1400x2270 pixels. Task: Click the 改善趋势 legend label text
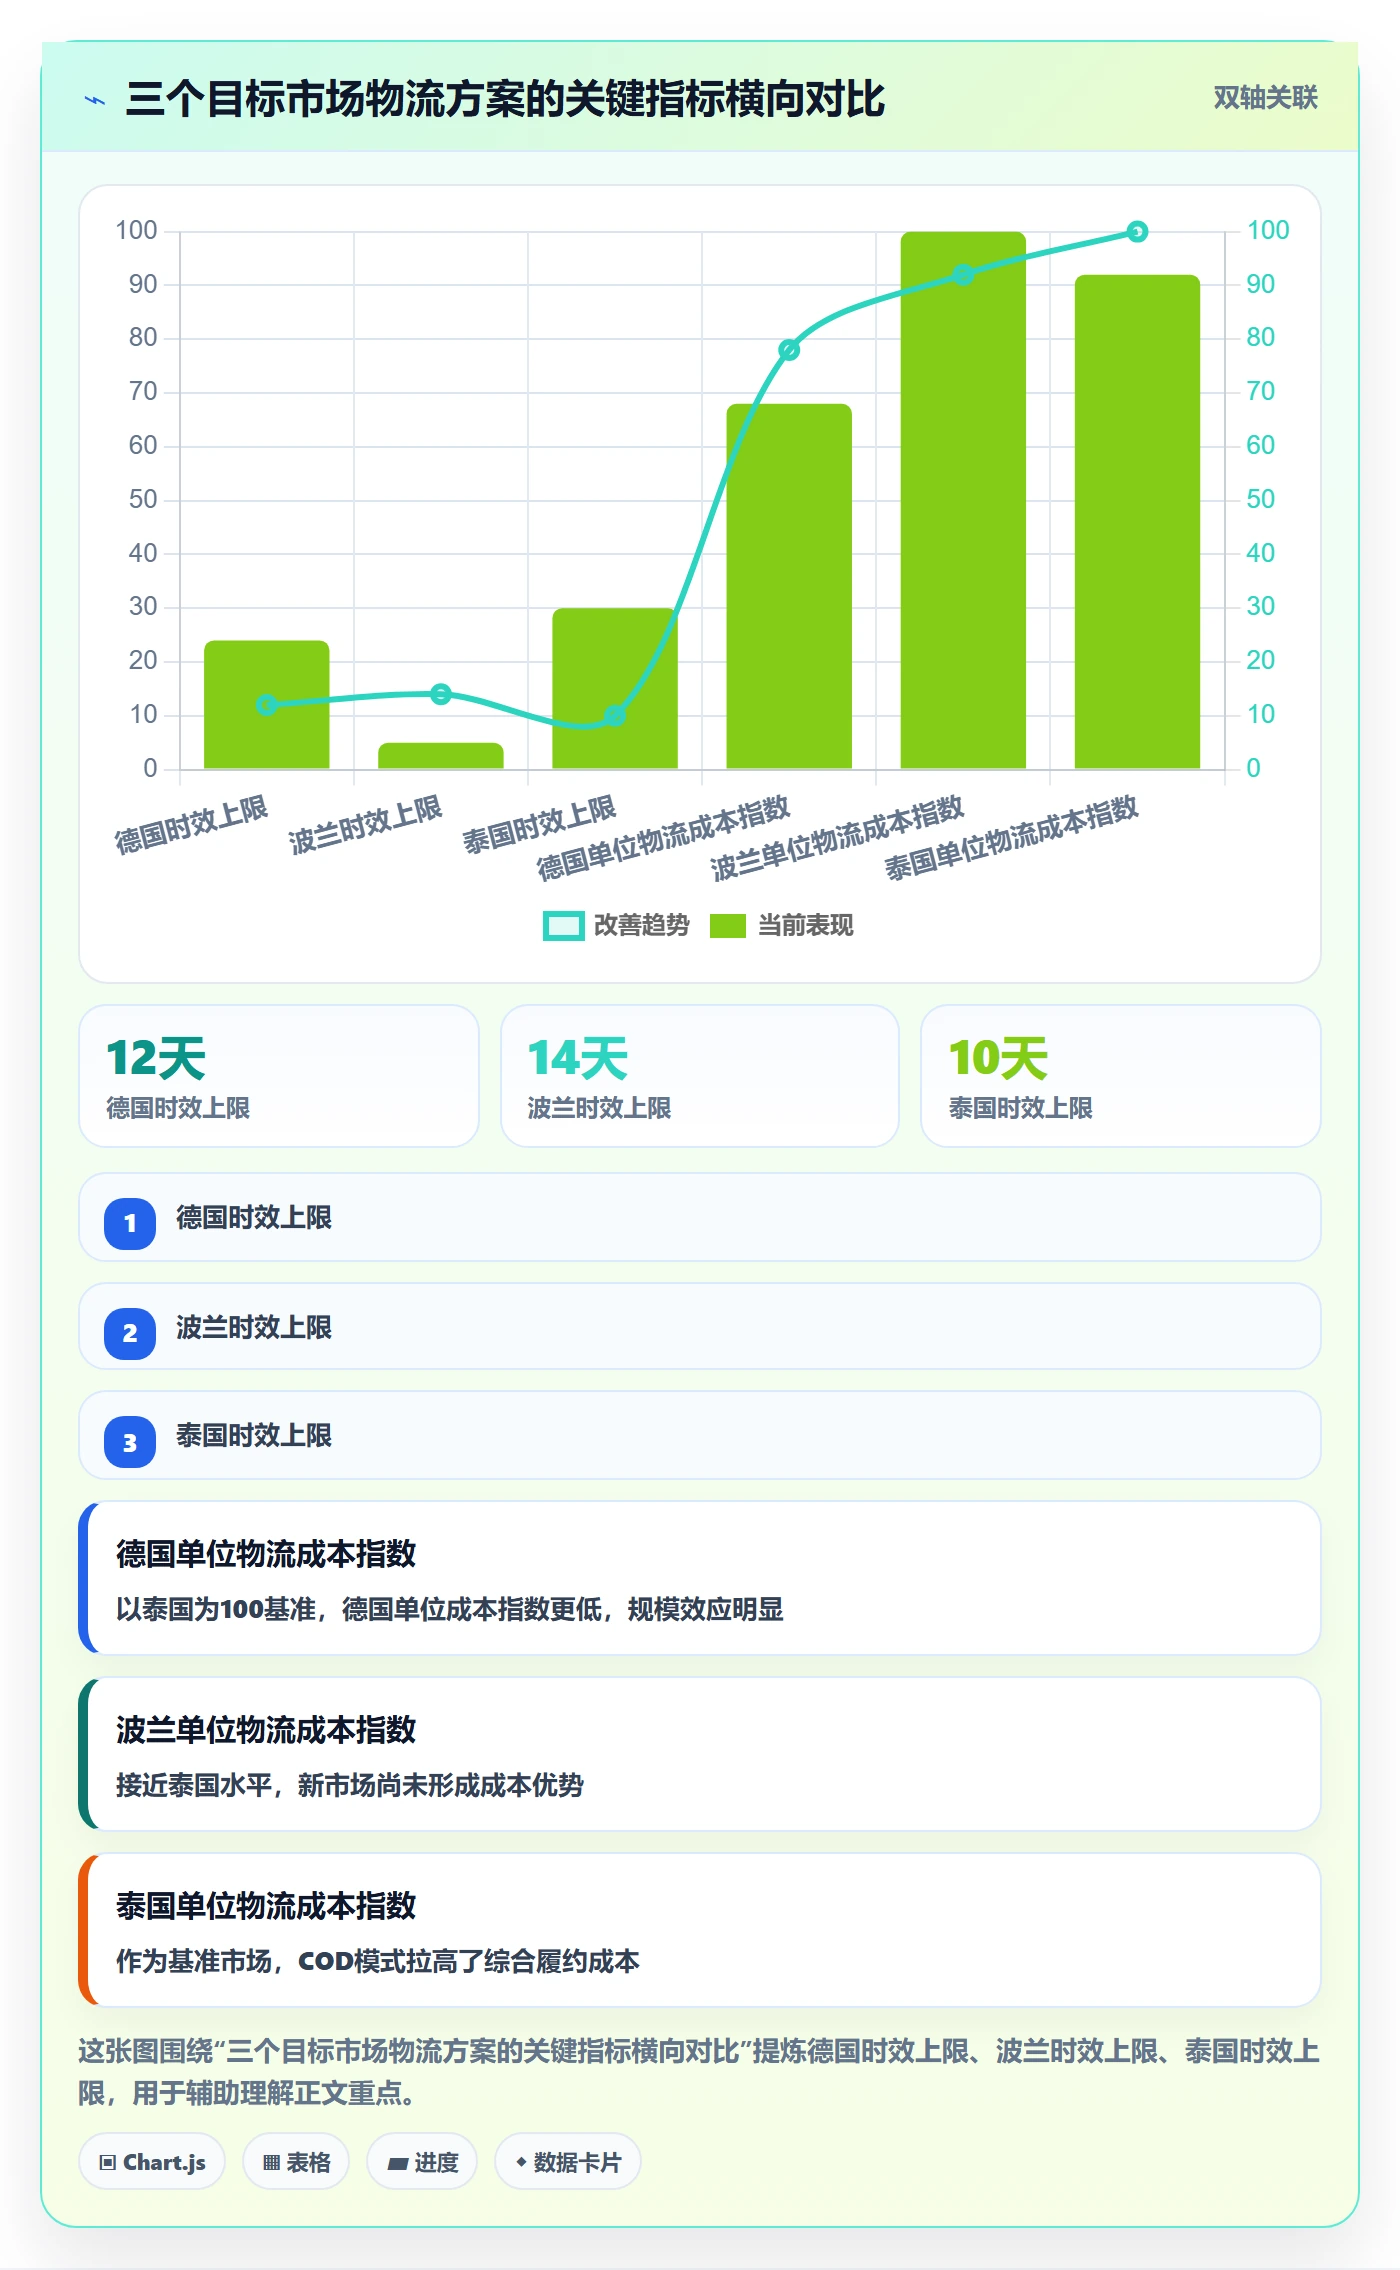tap(642, 926)
